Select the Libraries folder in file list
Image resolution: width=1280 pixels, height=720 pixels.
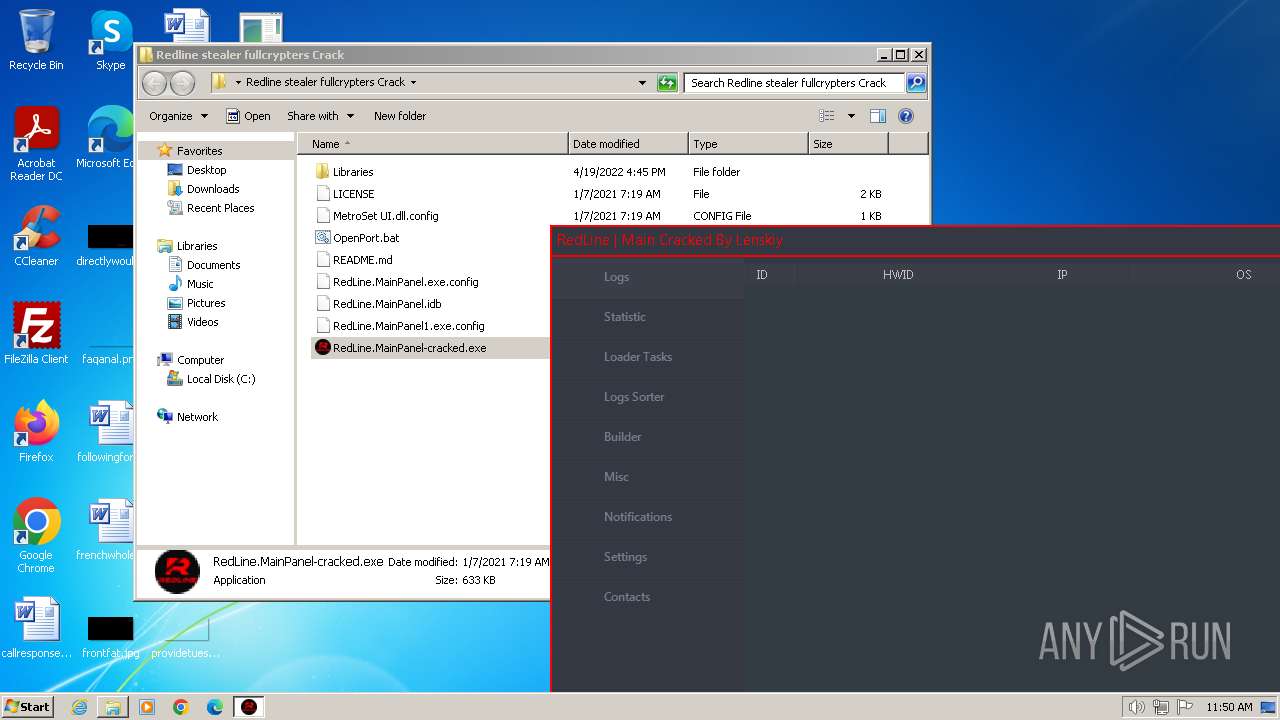[353, 172]
